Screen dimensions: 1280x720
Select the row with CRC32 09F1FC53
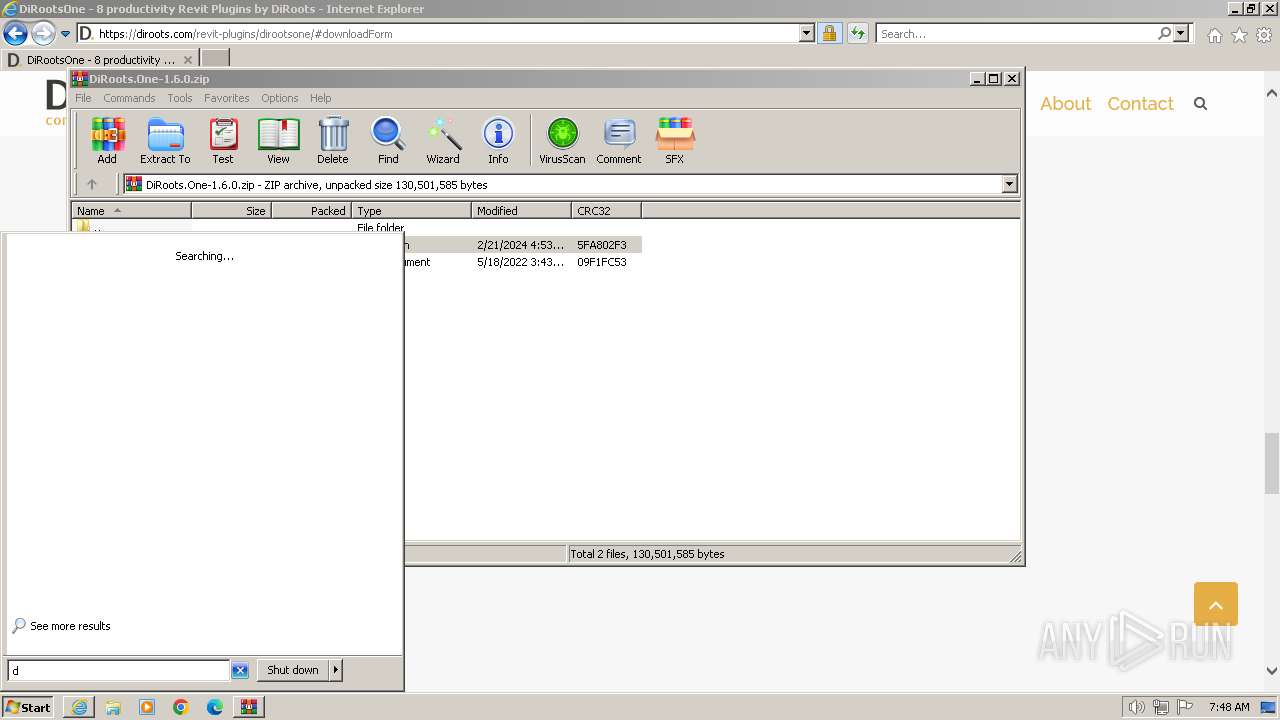point(522,262)
